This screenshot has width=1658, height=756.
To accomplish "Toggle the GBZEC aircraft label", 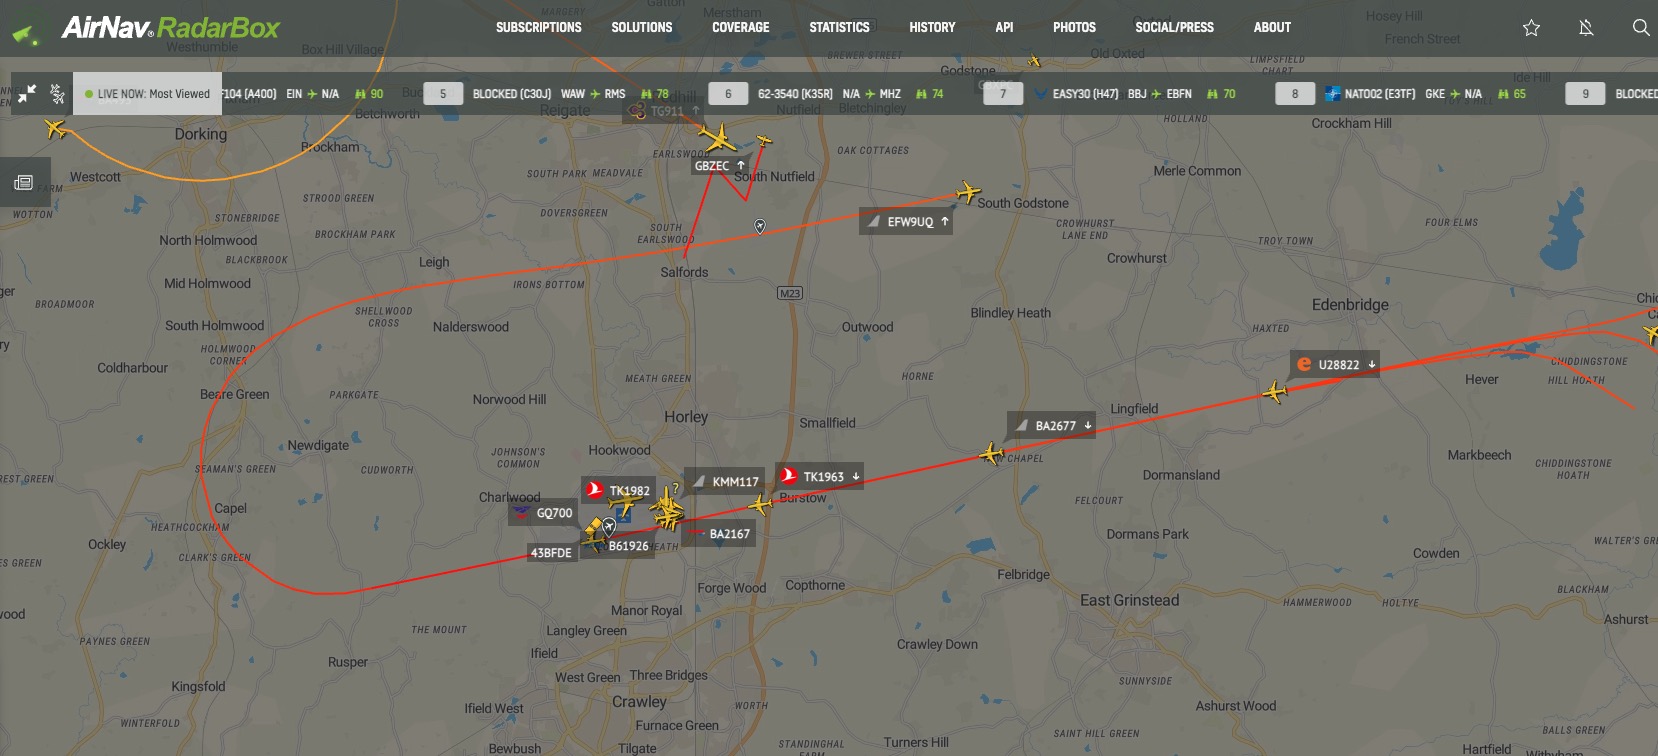I will (x=720, y=166).
